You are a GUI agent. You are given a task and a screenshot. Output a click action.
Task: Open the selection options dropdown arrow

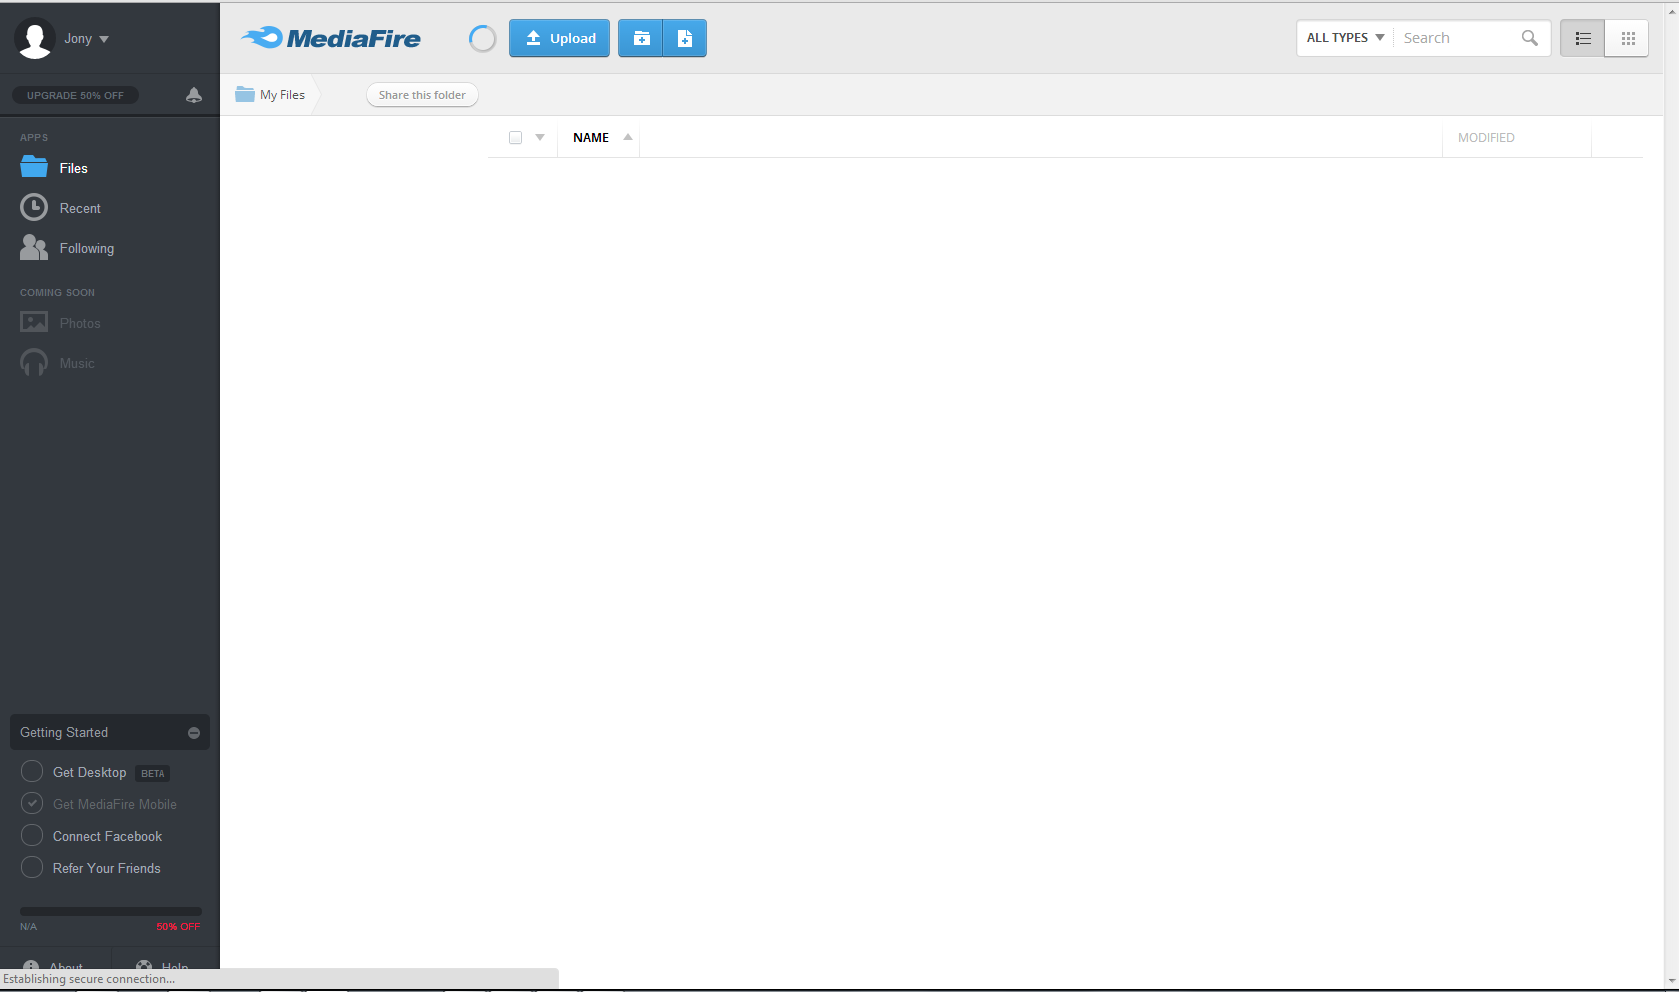coord(540,138)
